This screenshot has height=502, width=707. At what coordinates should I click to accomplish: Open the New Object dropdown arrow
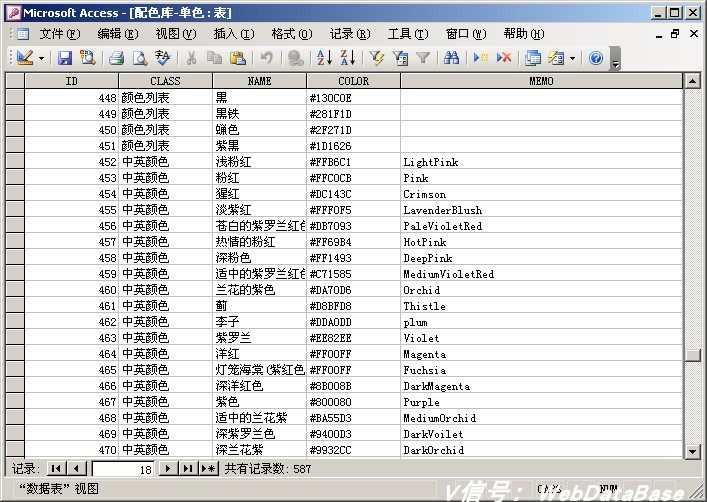click(572, 58)
